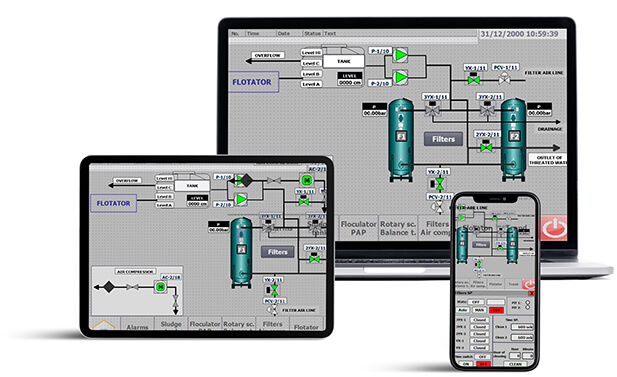
Task: Close the Filters SP popup on phone
Action: pyautogui.click(x=531, y=293)
